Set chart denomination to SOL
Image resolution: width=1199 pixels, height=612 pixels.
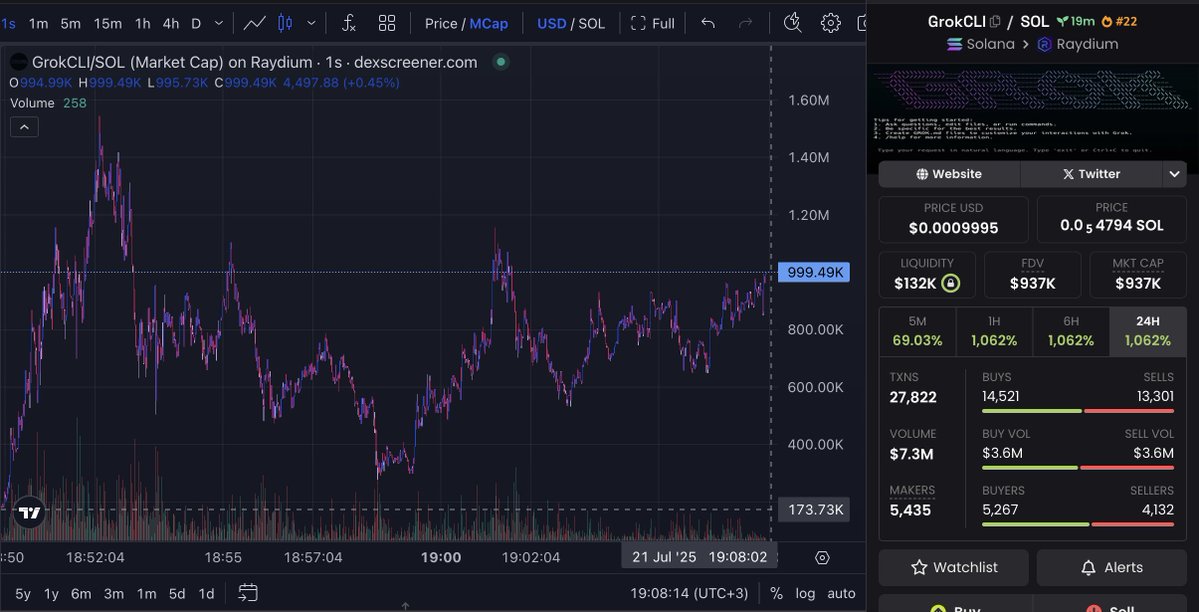click(591, 24)
